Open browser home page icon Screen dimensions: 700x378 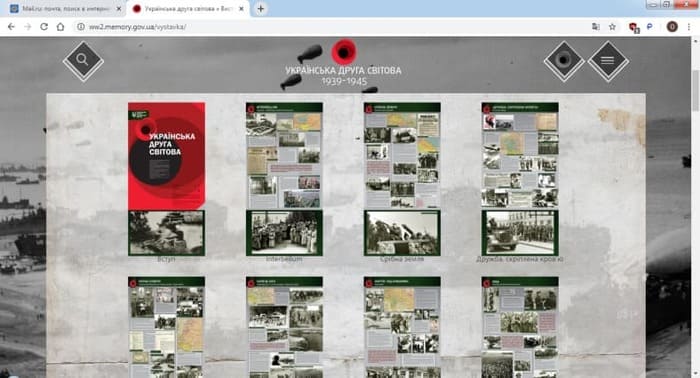[60, 27]
